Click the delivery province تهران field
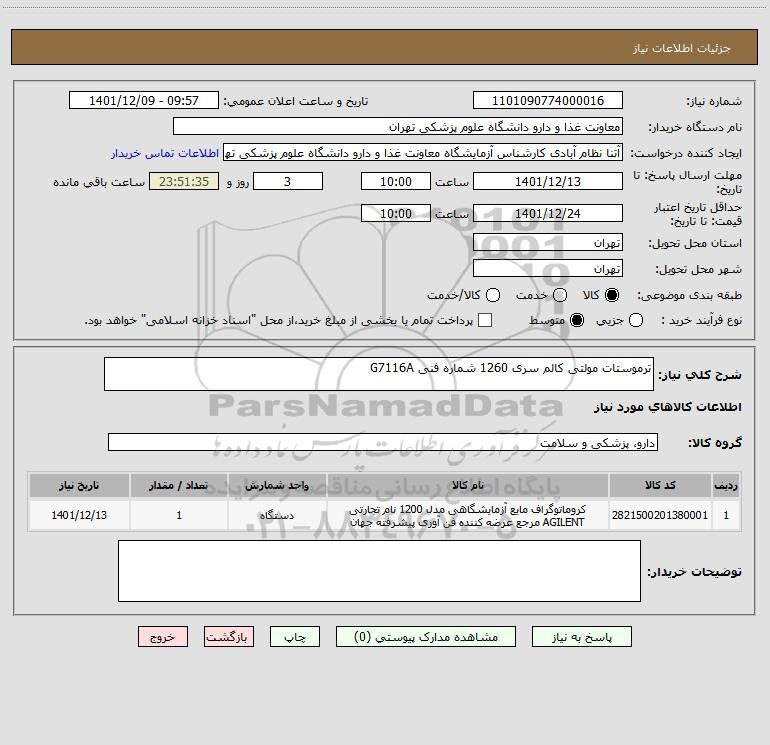 (548, 243)
